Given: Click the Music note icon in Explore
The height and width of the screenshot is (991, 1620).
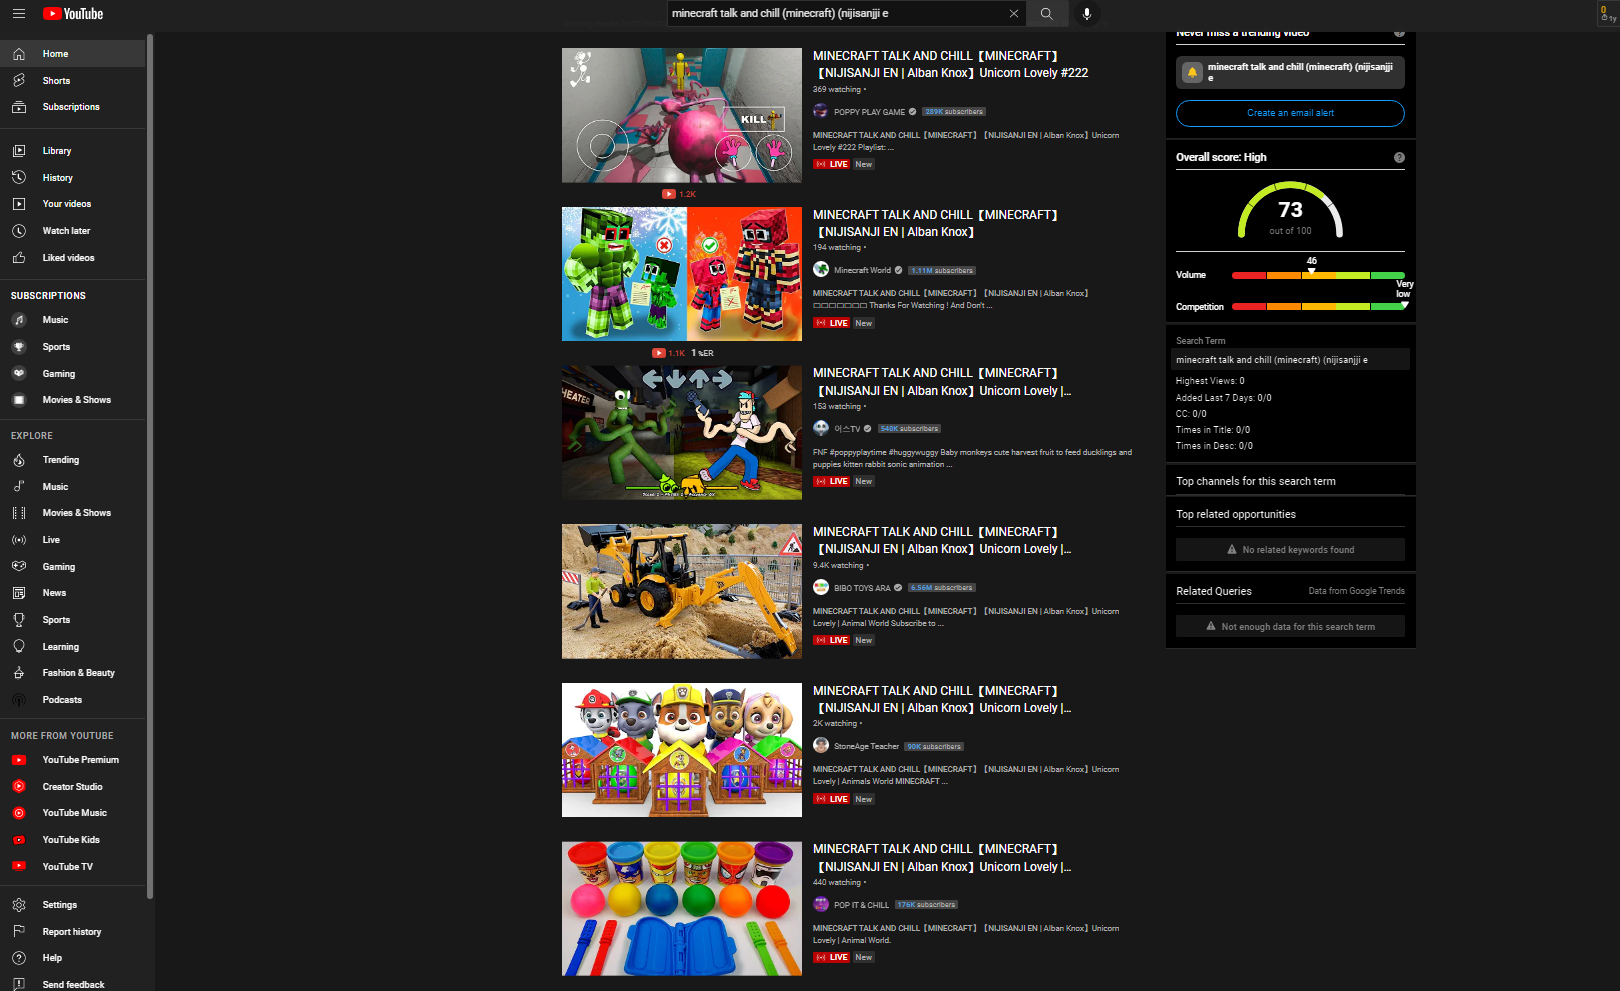Looking at the screenshot, I should 19,487.
